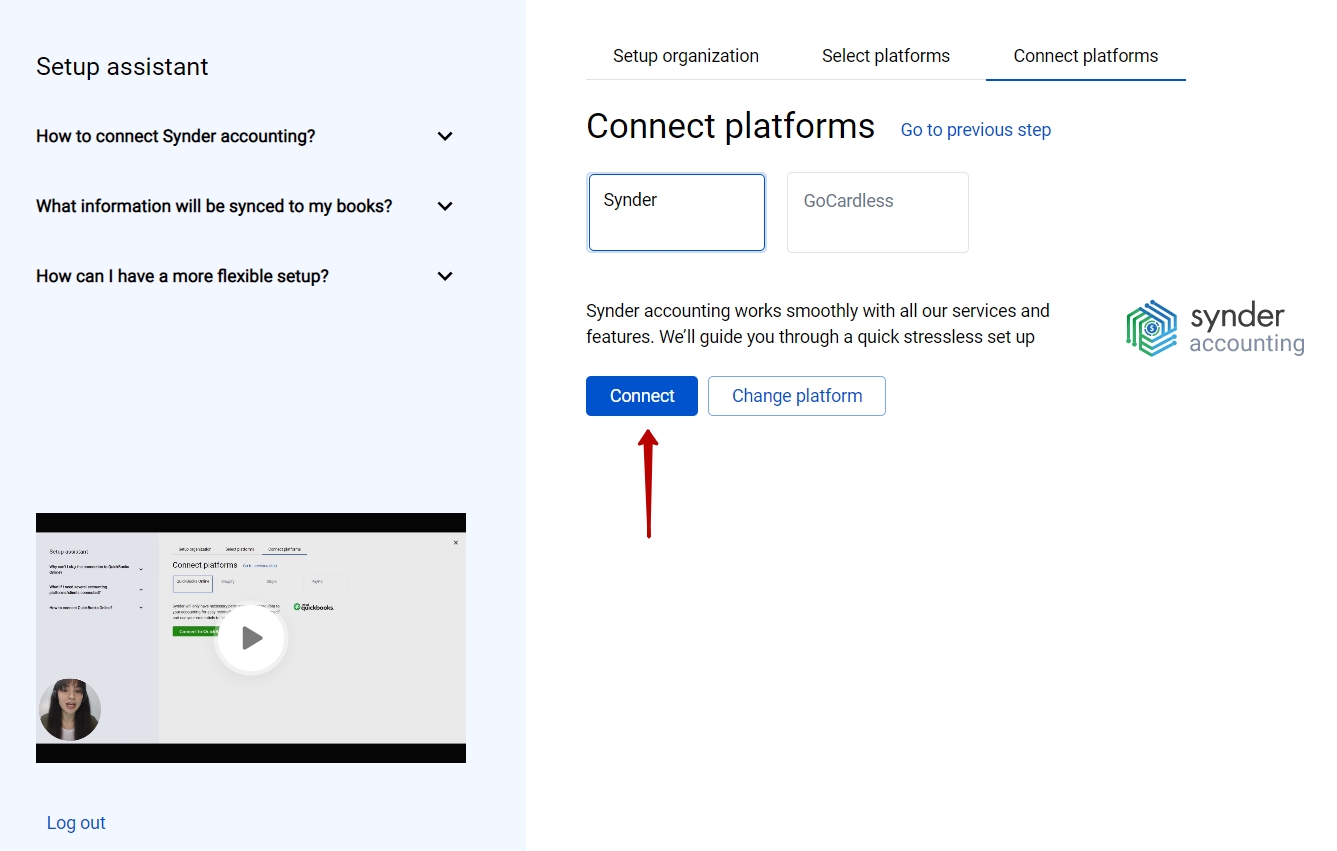Open the Setup organization tab
1337x851 pixels.
(x=686, y=56)
